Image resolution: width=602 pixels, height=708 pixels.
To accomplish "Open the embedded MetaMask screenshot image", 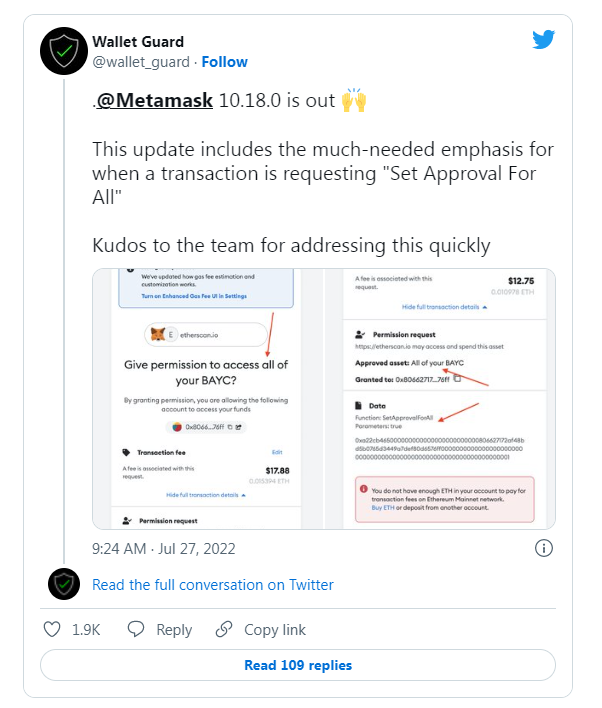I will point(323,398).
